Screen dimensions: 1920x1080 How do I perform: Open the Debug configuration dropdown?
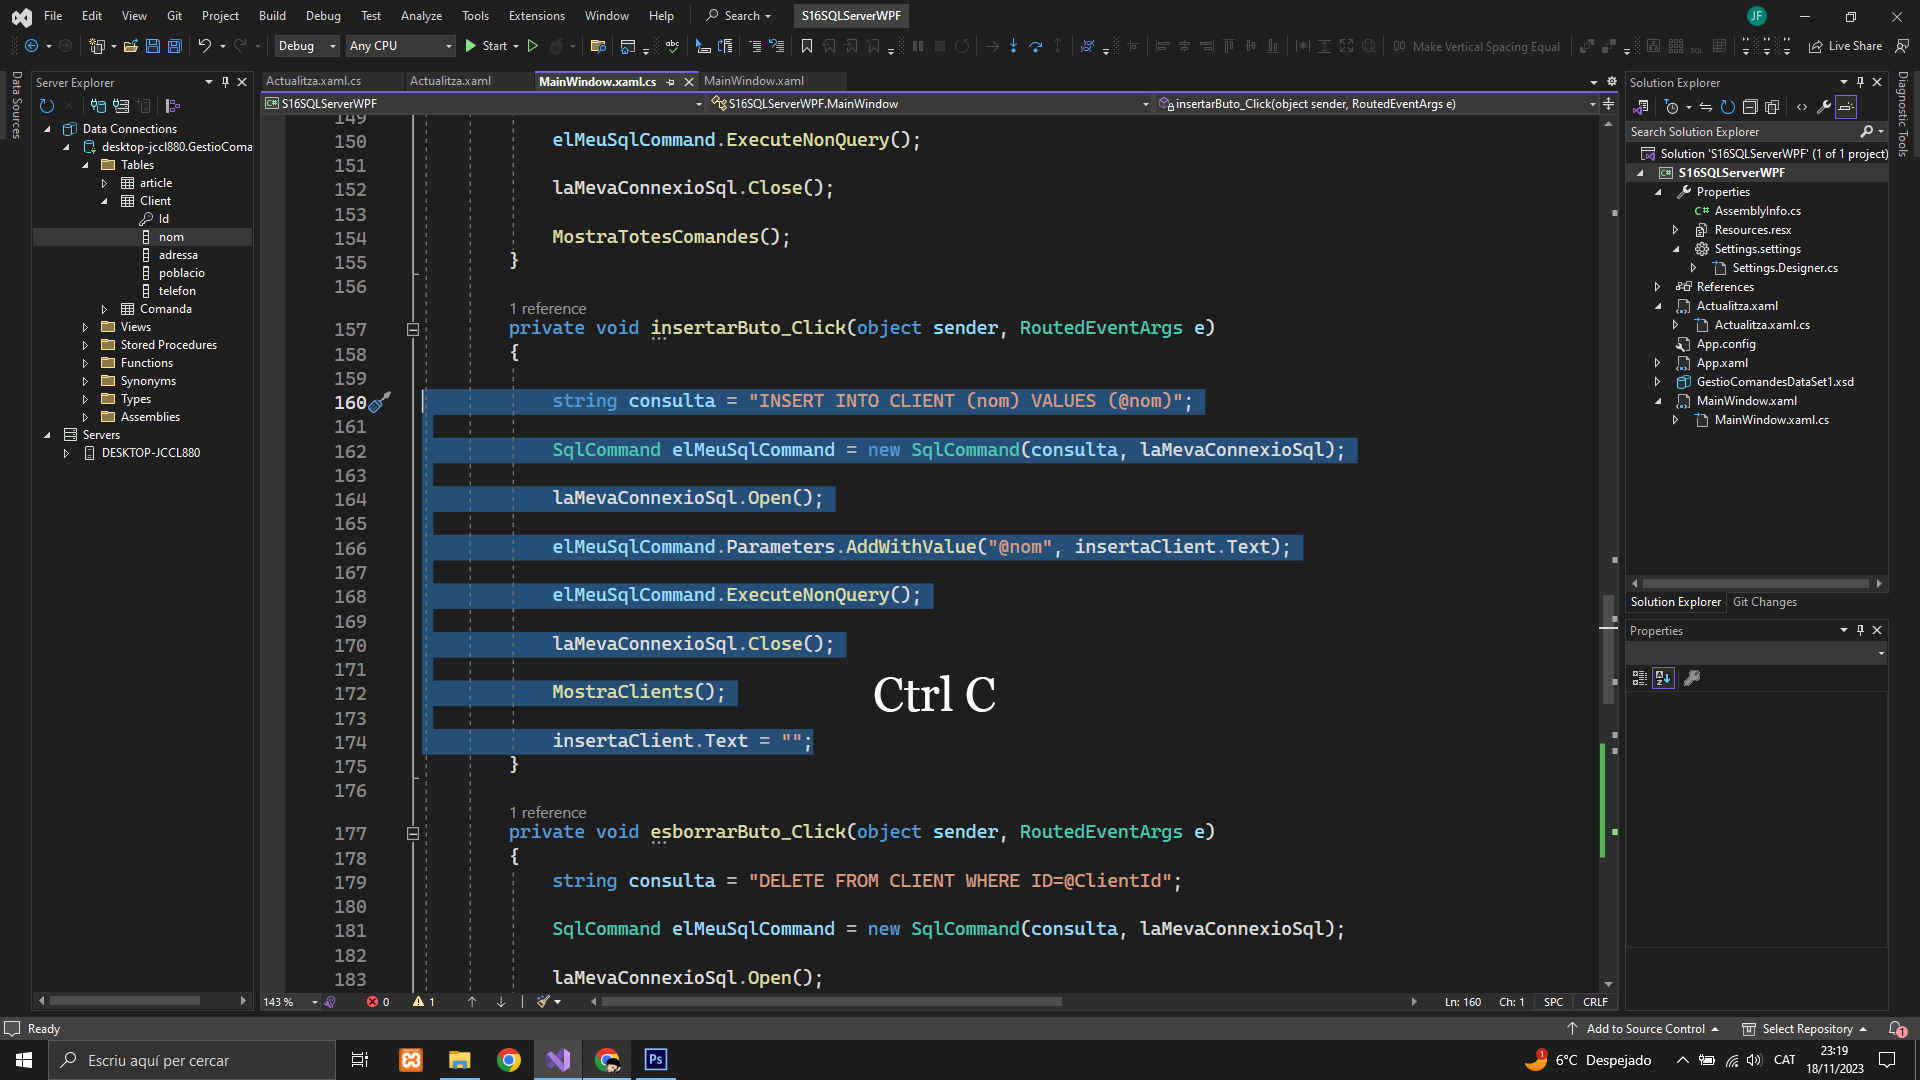332,46
